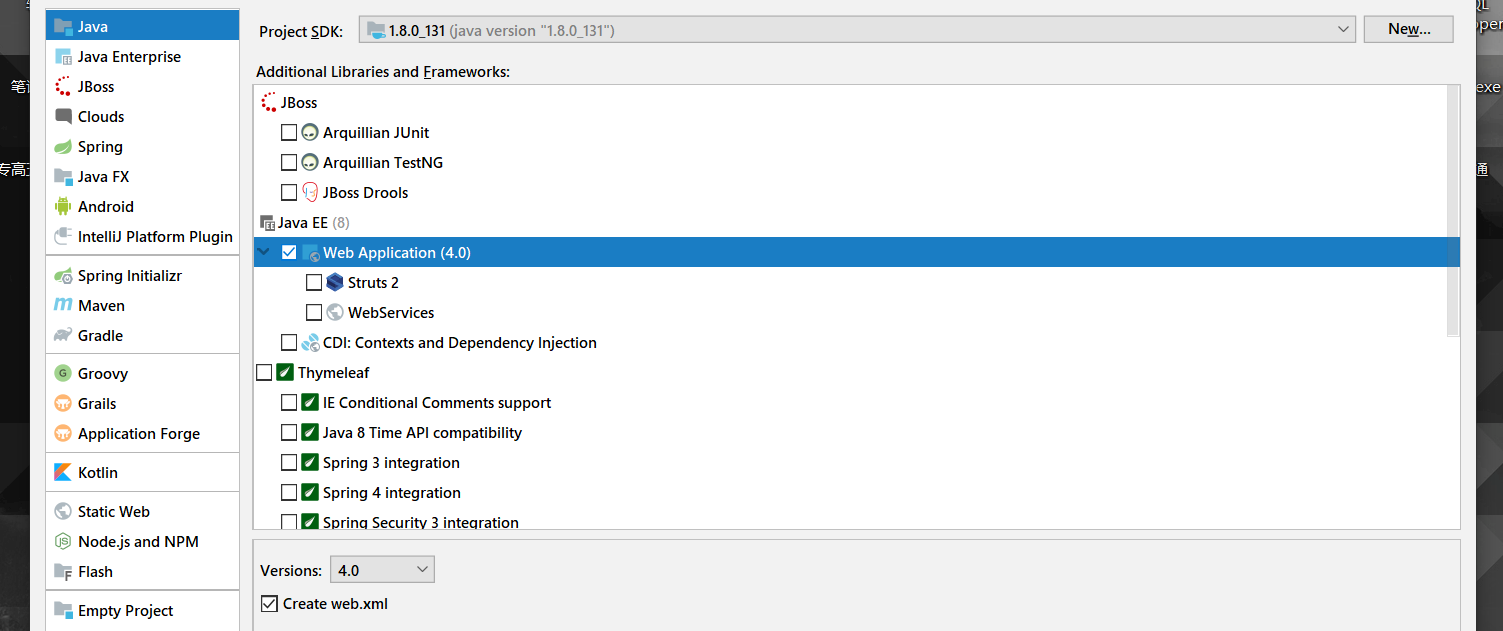Enable JBoss Drools checkbox
1503x631 pixels.
289,192
